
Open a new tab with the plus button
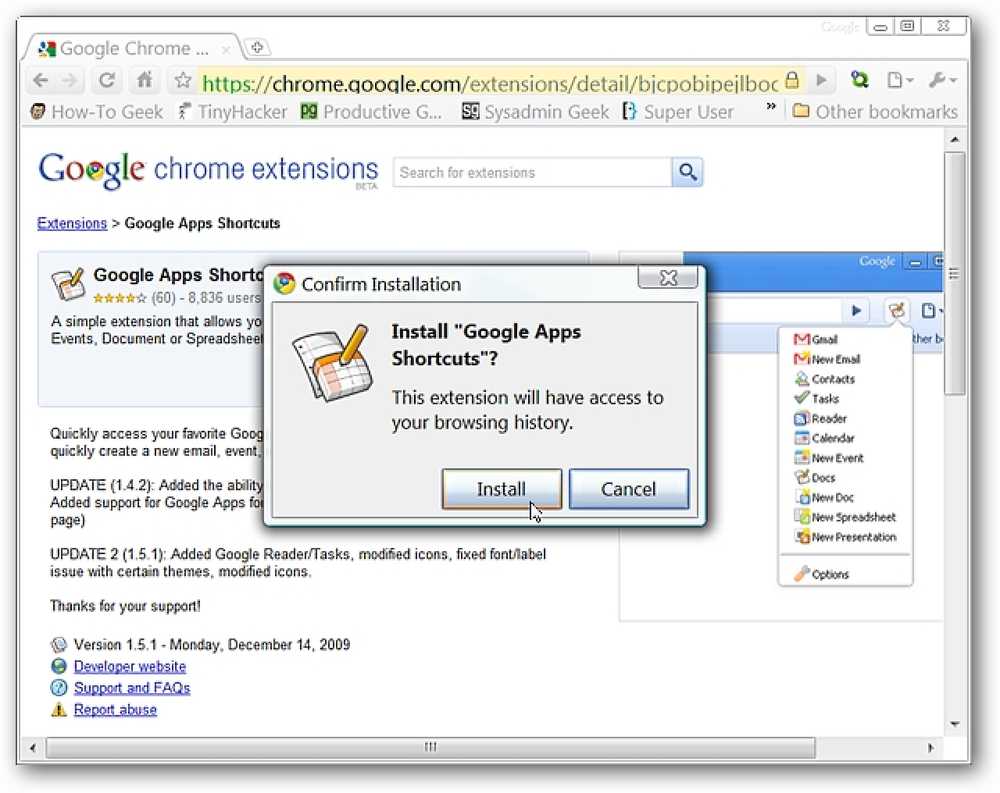click(x=257, y=47)
